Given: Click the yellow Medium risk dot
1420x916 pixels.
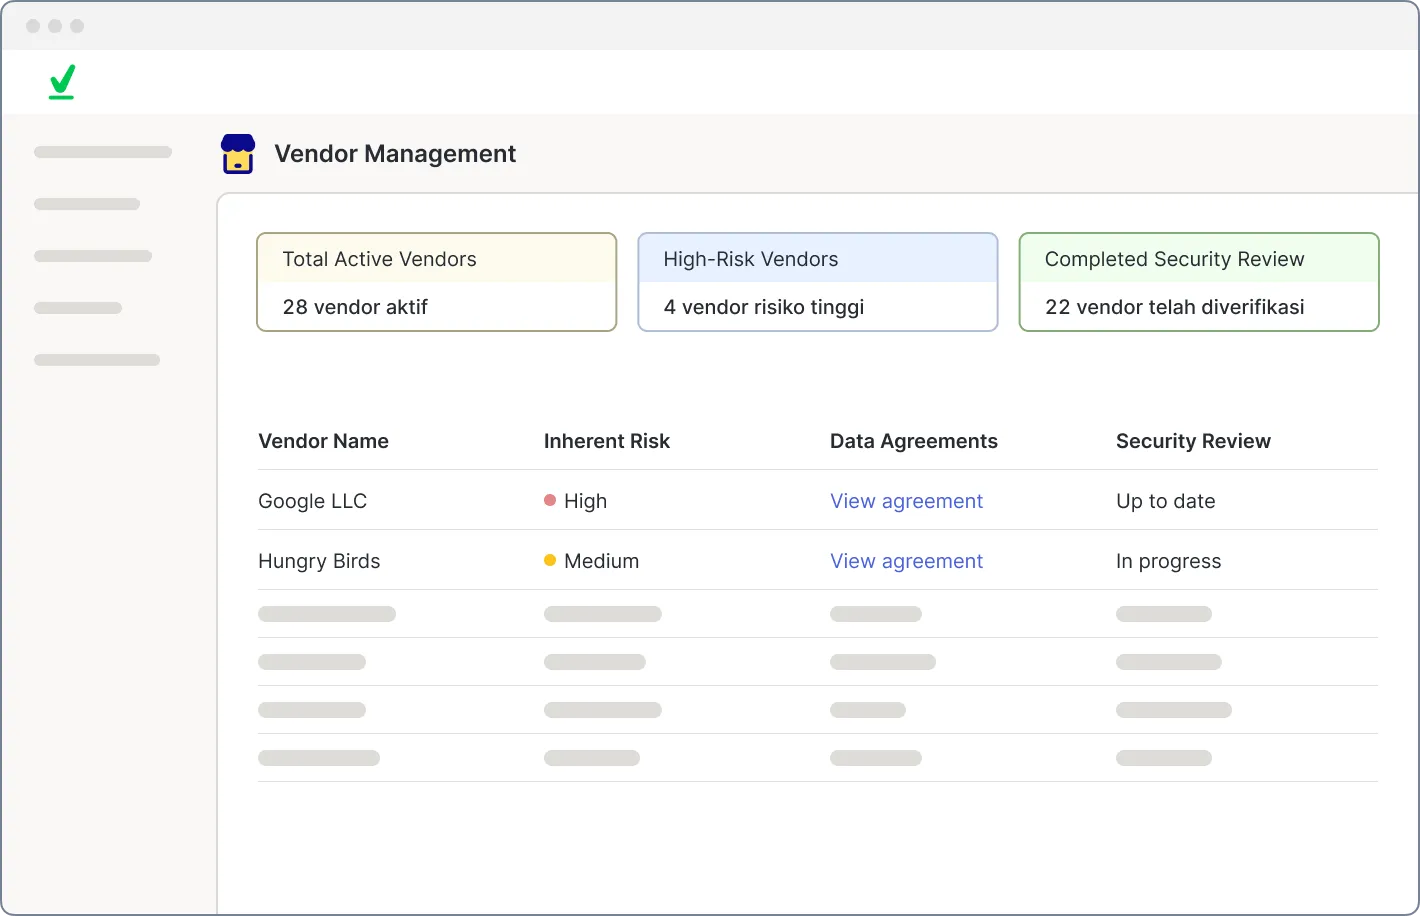Looking at the screenshot, I should click(x=550, y=560).
